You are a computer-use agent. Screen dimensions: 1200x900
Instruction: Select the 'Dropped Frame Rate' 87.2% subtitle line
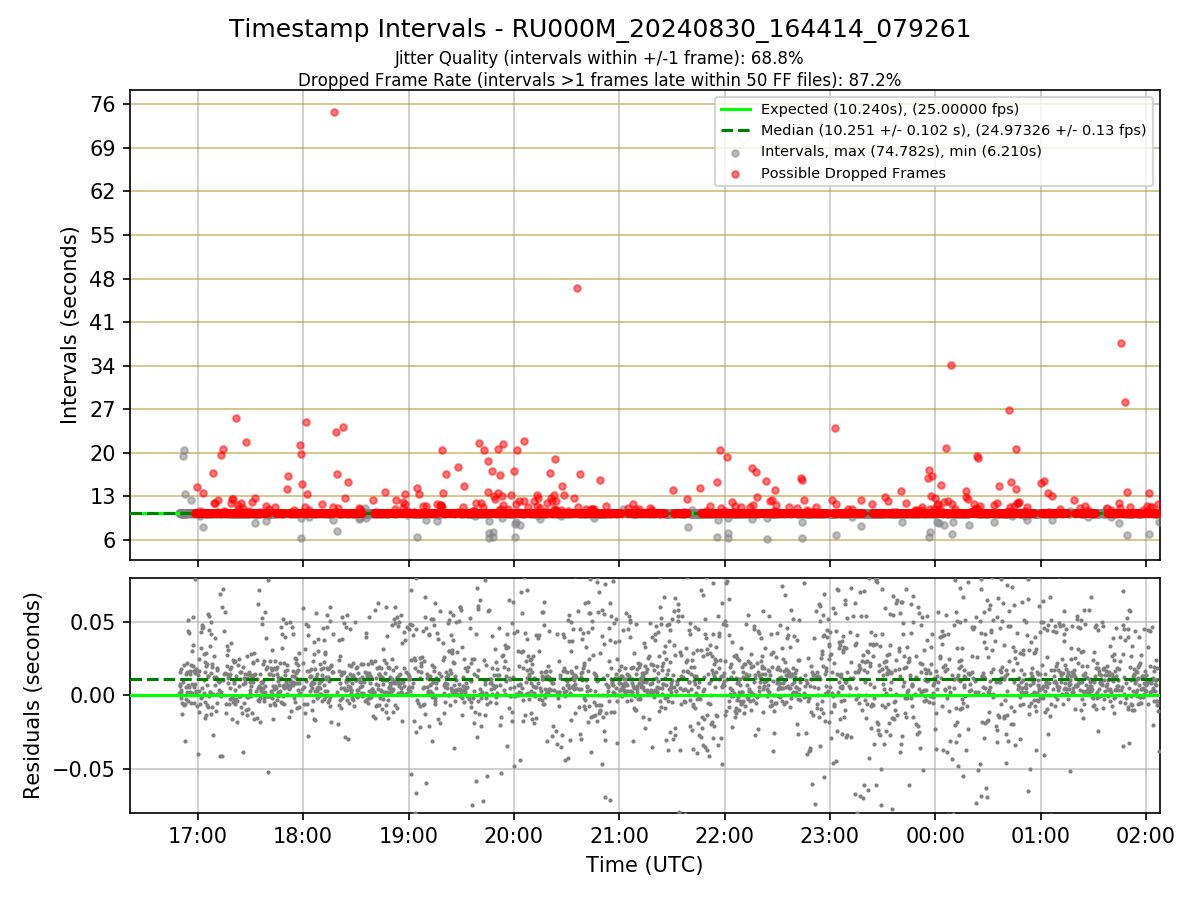(599, 80)
